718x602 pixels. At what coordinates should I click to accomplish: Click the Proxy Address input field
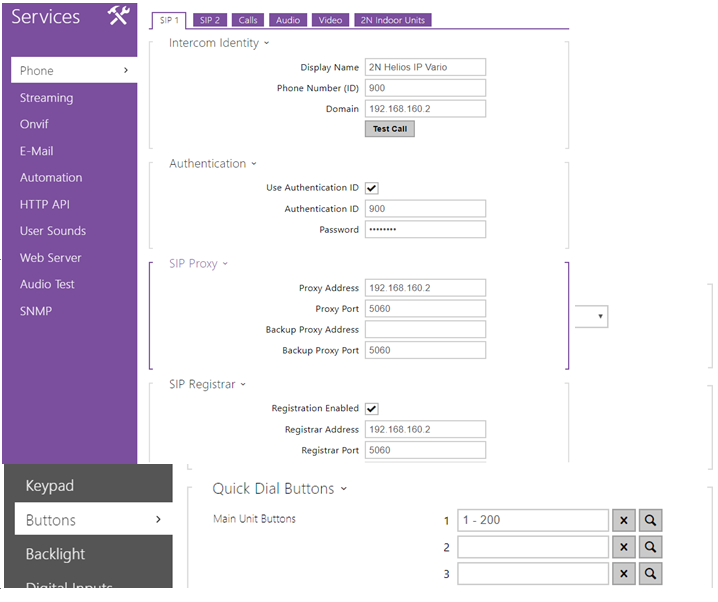tap(425, 288)
